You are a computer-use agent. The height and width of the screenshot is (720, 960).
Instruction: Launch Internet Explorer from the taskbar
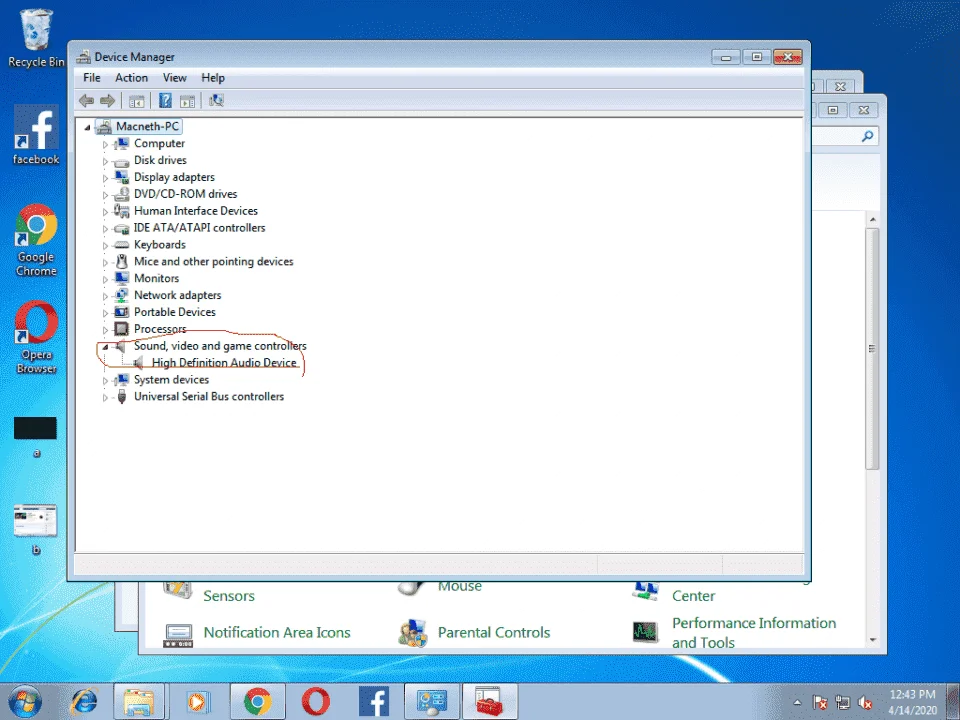(x=84, y=702)
